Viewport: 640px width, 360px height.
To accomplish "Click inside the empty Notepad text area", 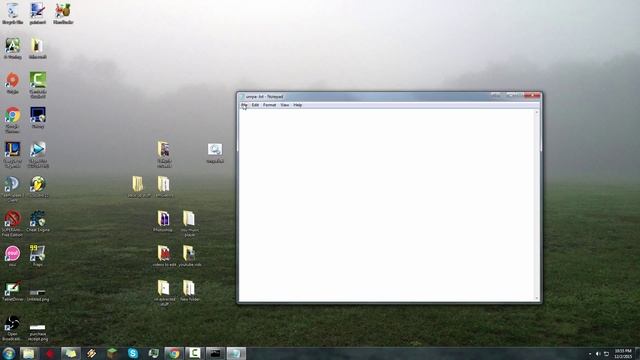I will click(x=387, y=205).
